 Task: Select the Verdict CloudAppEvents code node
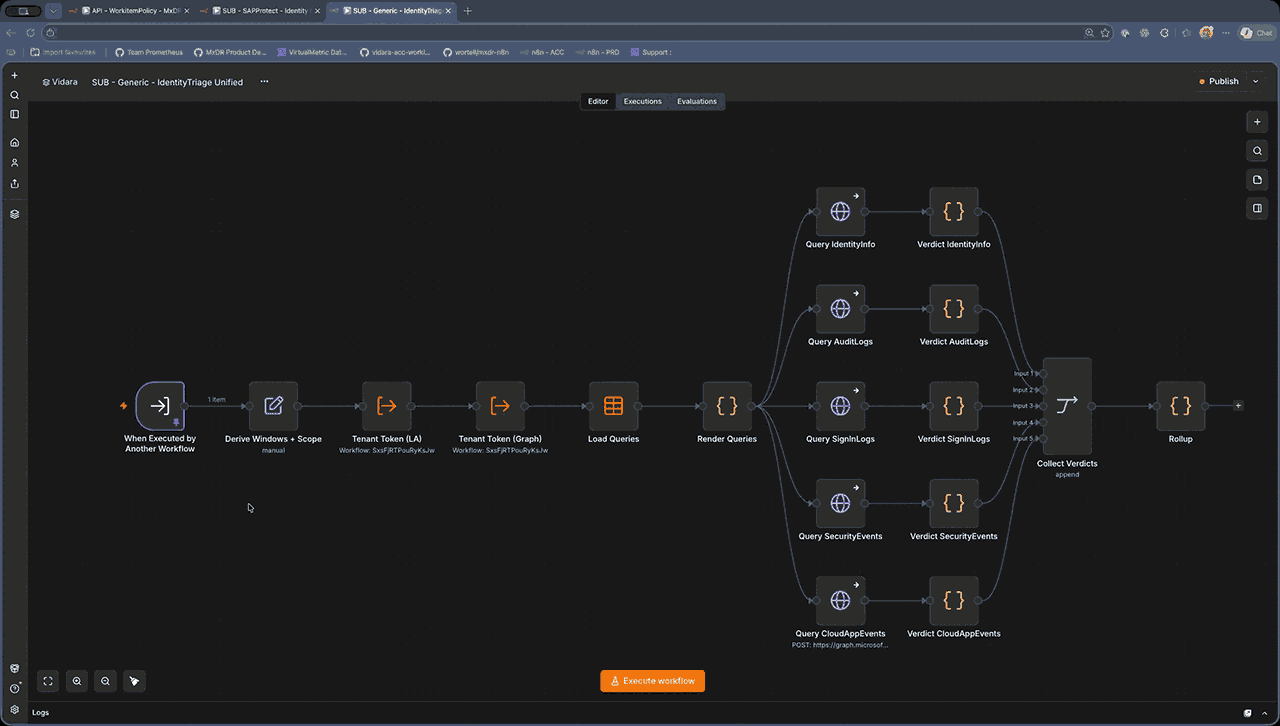[954, 600]
